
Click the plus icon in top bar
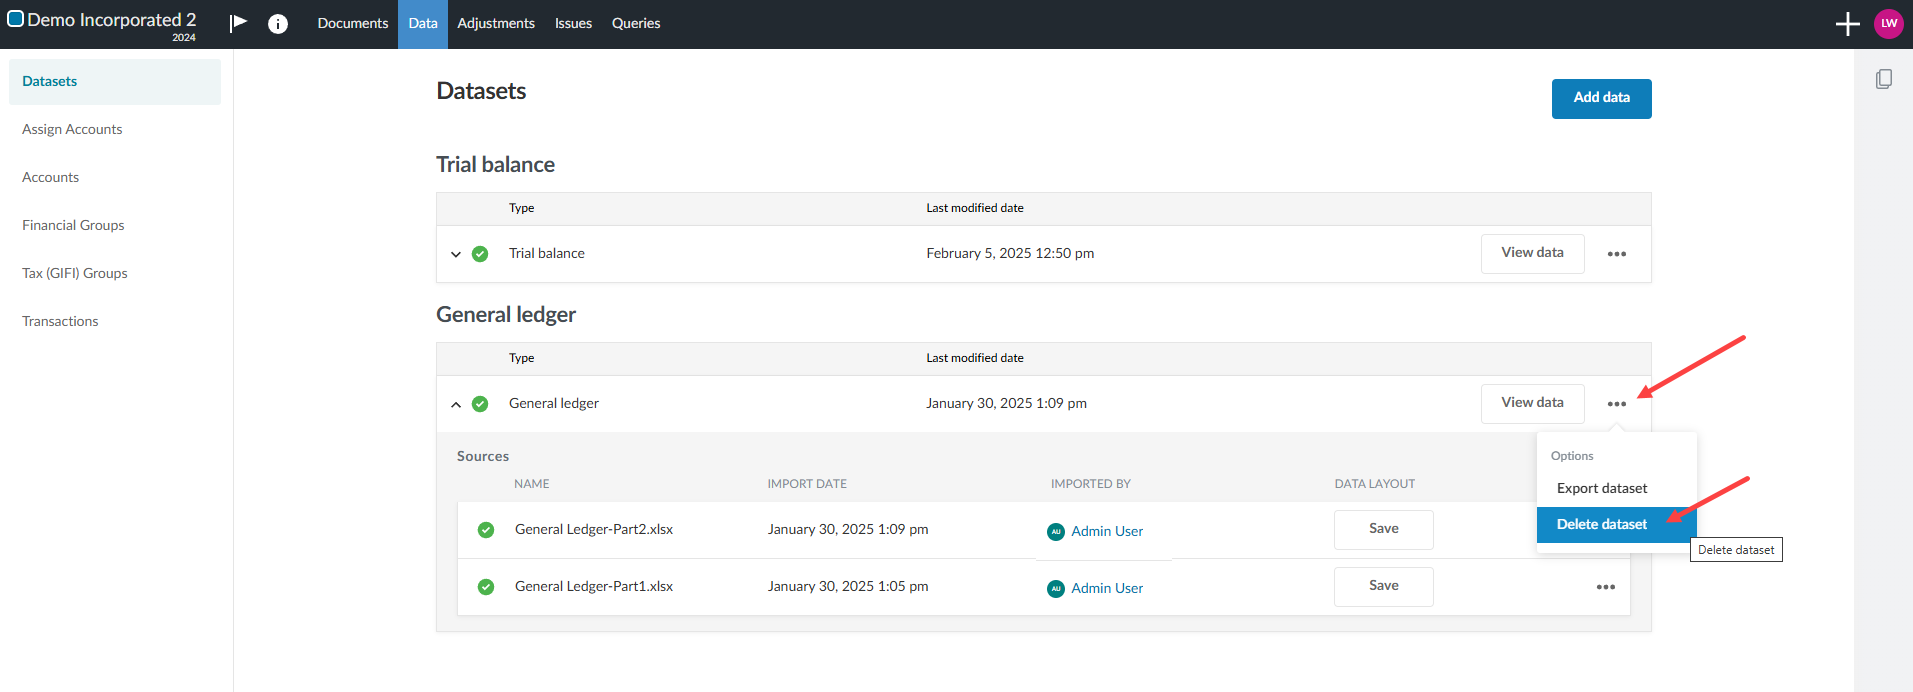click(1847, 24)
